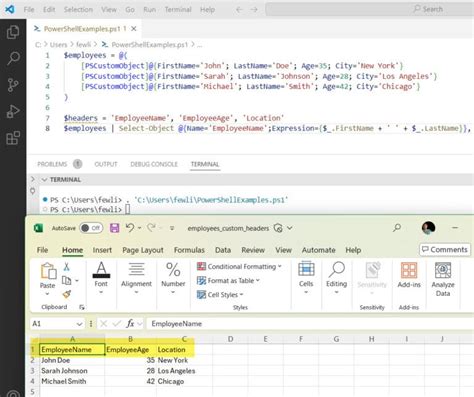
Task: Open Source Control view in VS Code
Action: point(13,85)
